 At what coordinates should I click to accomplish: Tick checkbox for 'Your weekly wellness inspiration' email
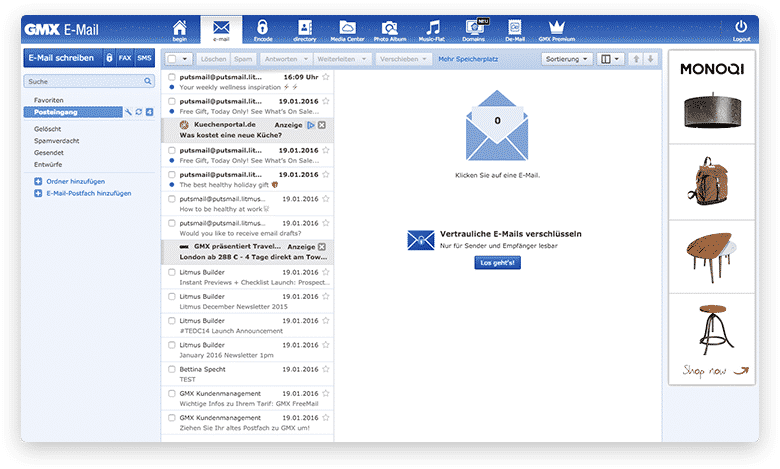[172, 76]
